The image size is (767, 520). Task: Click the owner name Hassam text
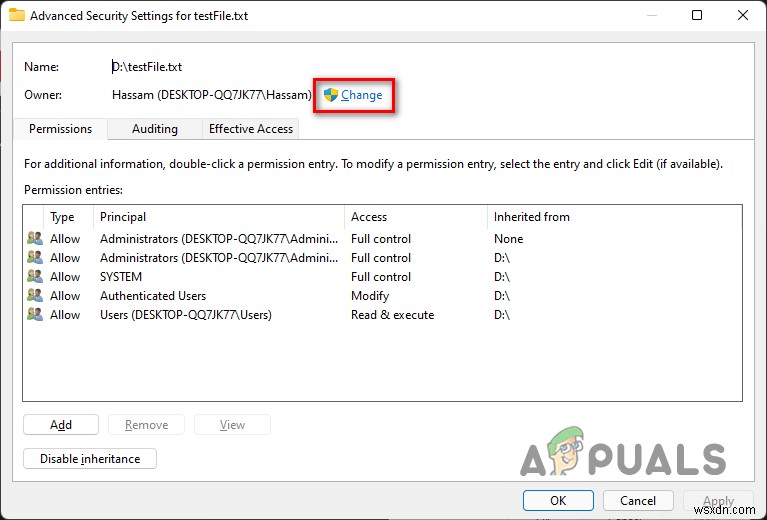[x=211, y=95]
